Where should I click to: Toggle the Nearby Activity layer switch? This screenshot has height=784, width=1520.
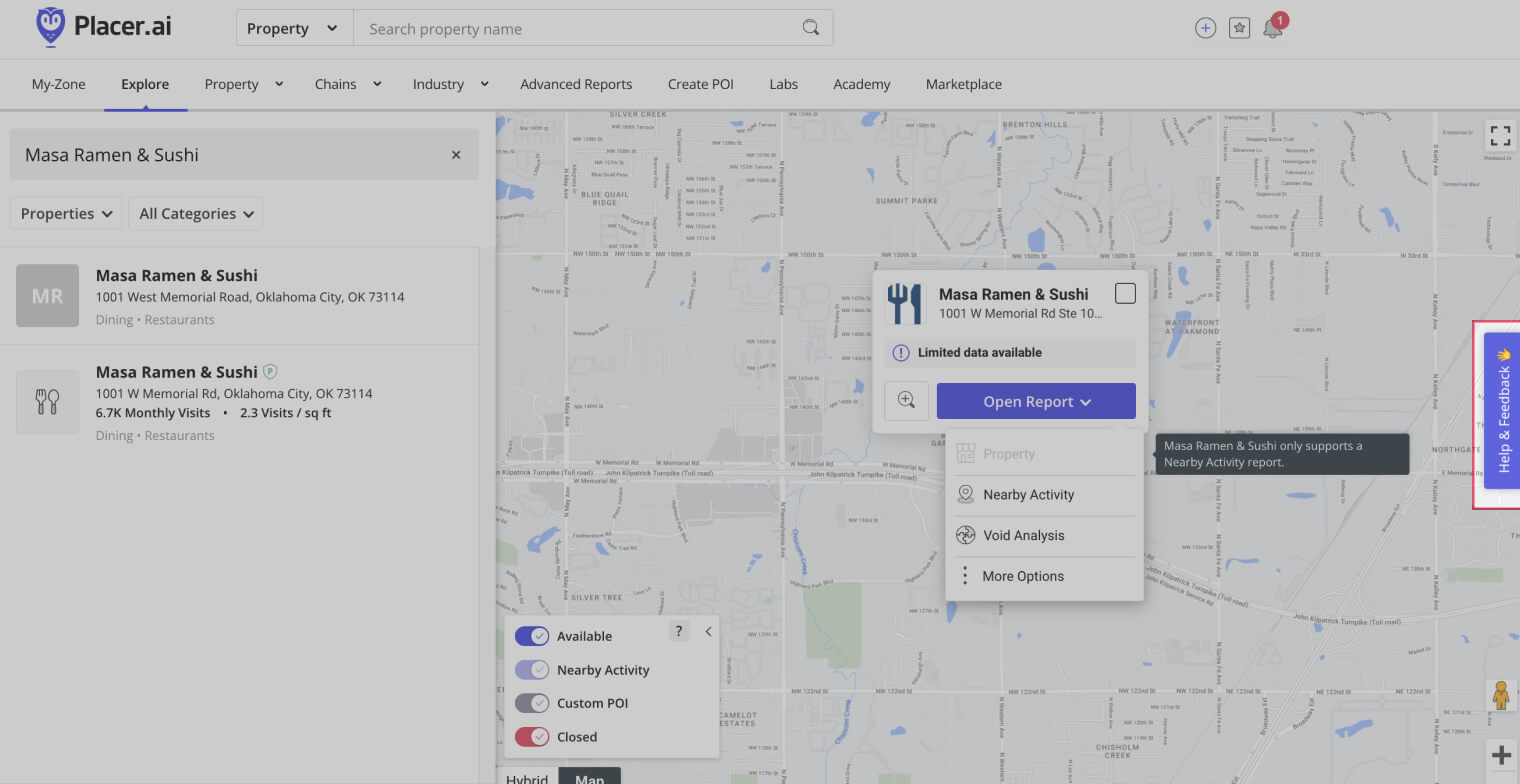[532, 670]
